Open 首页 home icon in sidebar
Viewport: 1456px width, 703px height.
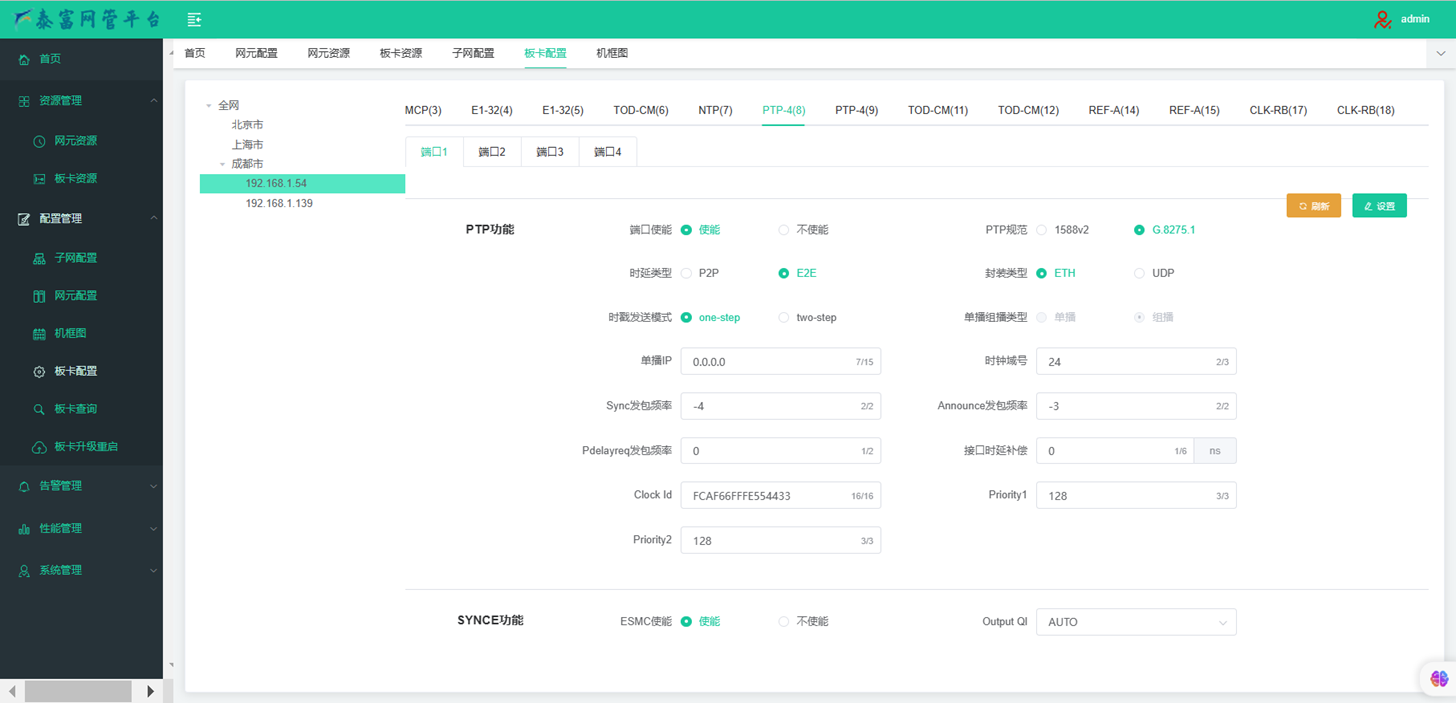pos(25,60)
